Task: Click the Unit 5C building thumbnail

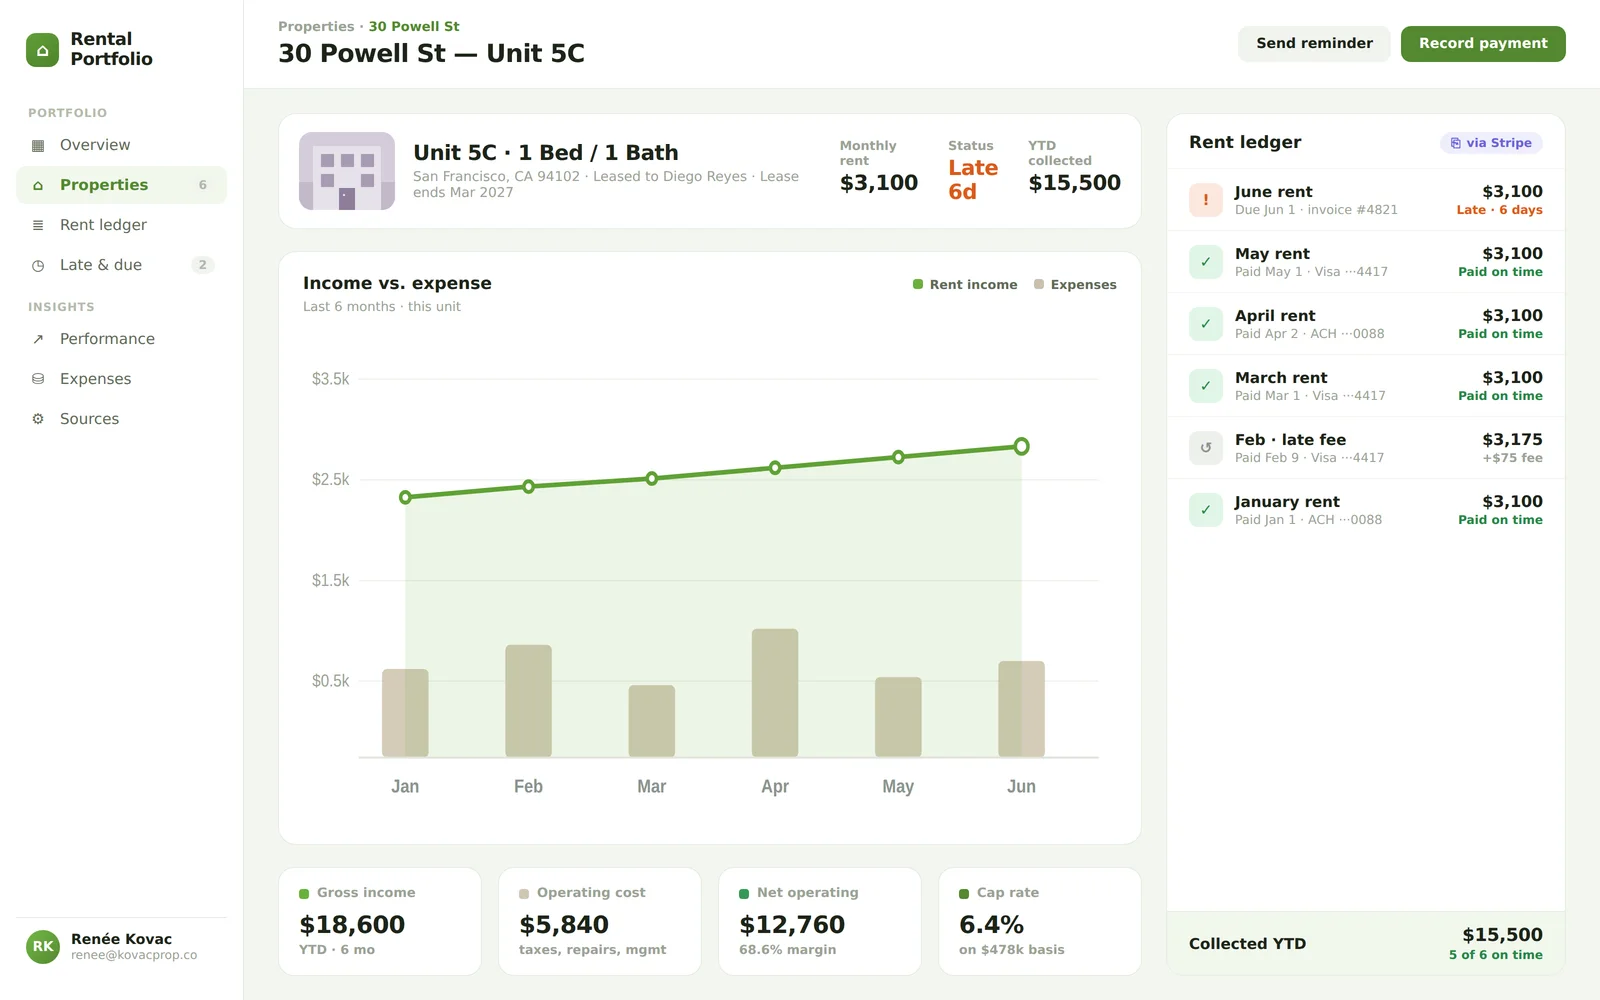Action: tap(347, 171)
